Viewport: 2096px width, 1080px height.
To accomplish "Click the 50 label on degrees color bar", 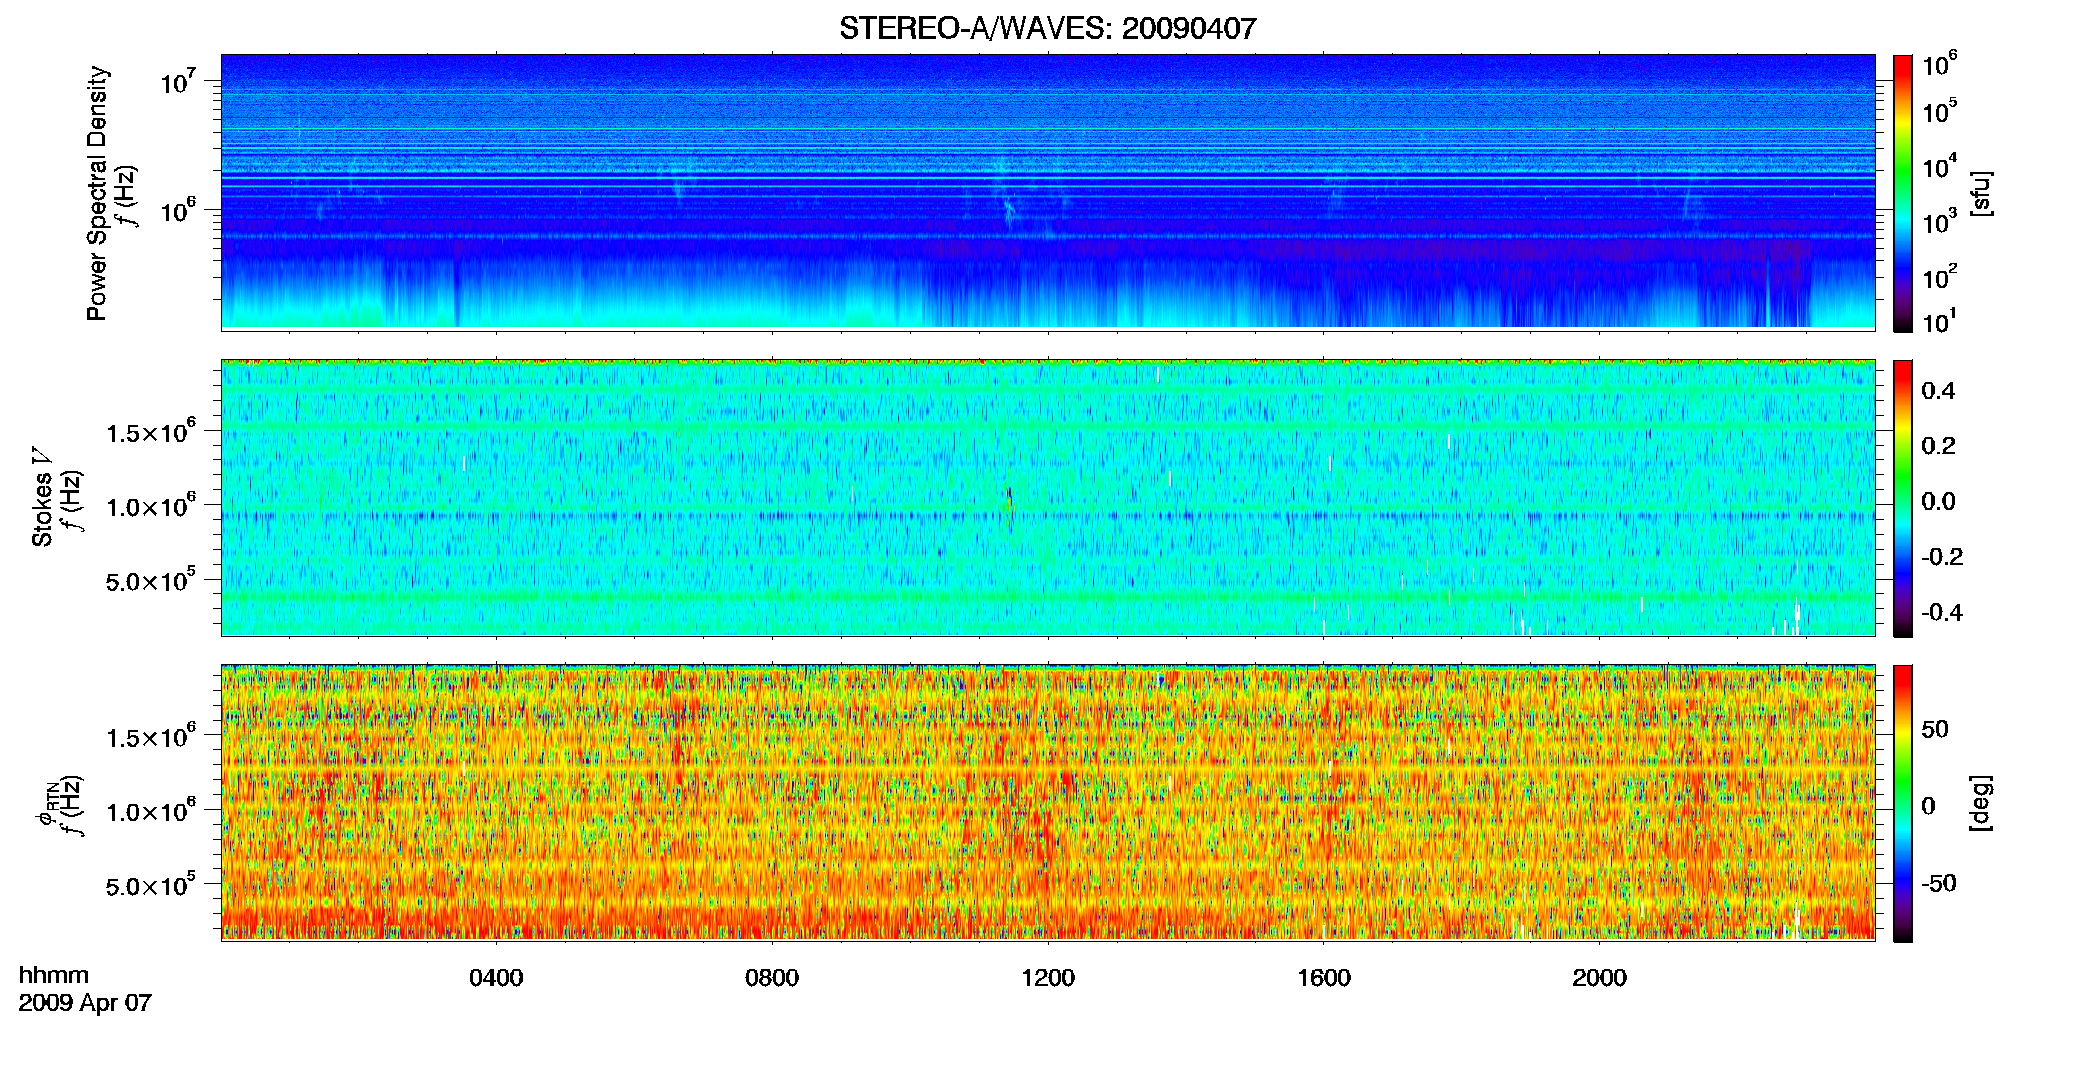I will 1935,729.
